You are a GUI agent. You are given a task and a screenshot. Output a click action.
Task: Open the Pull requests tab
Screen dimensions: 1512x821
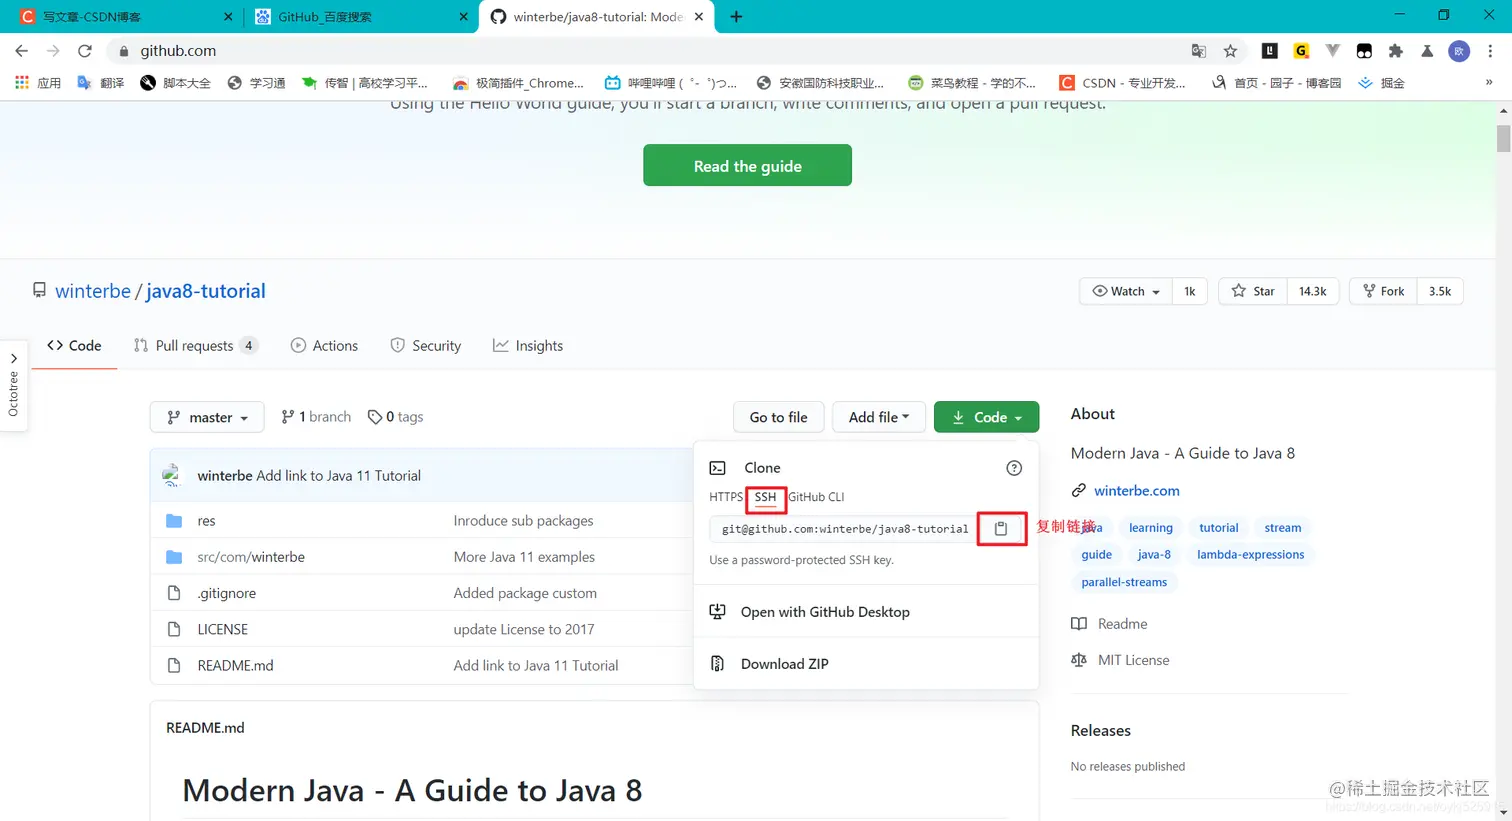196,345
